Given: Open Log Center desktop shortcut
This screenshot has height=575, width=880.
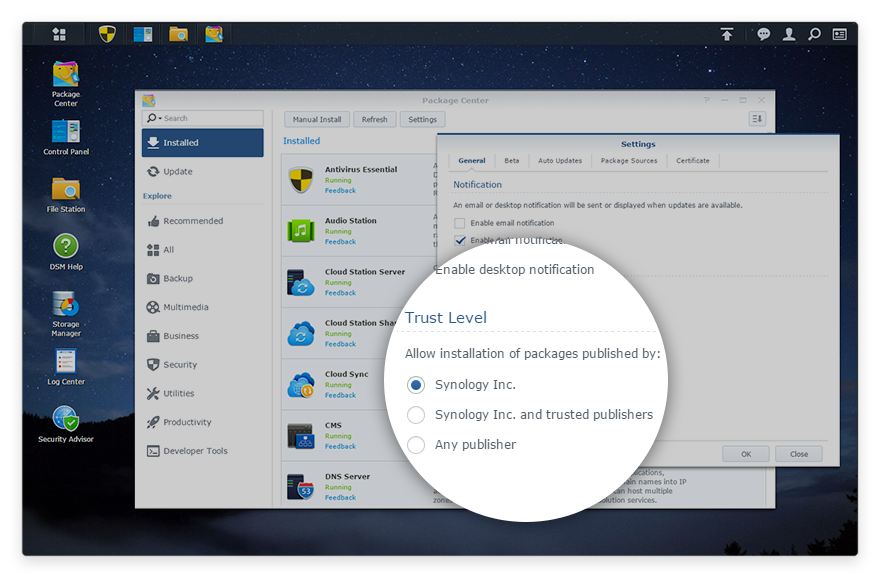Looking at the screenshot, I should pos(66,367).
